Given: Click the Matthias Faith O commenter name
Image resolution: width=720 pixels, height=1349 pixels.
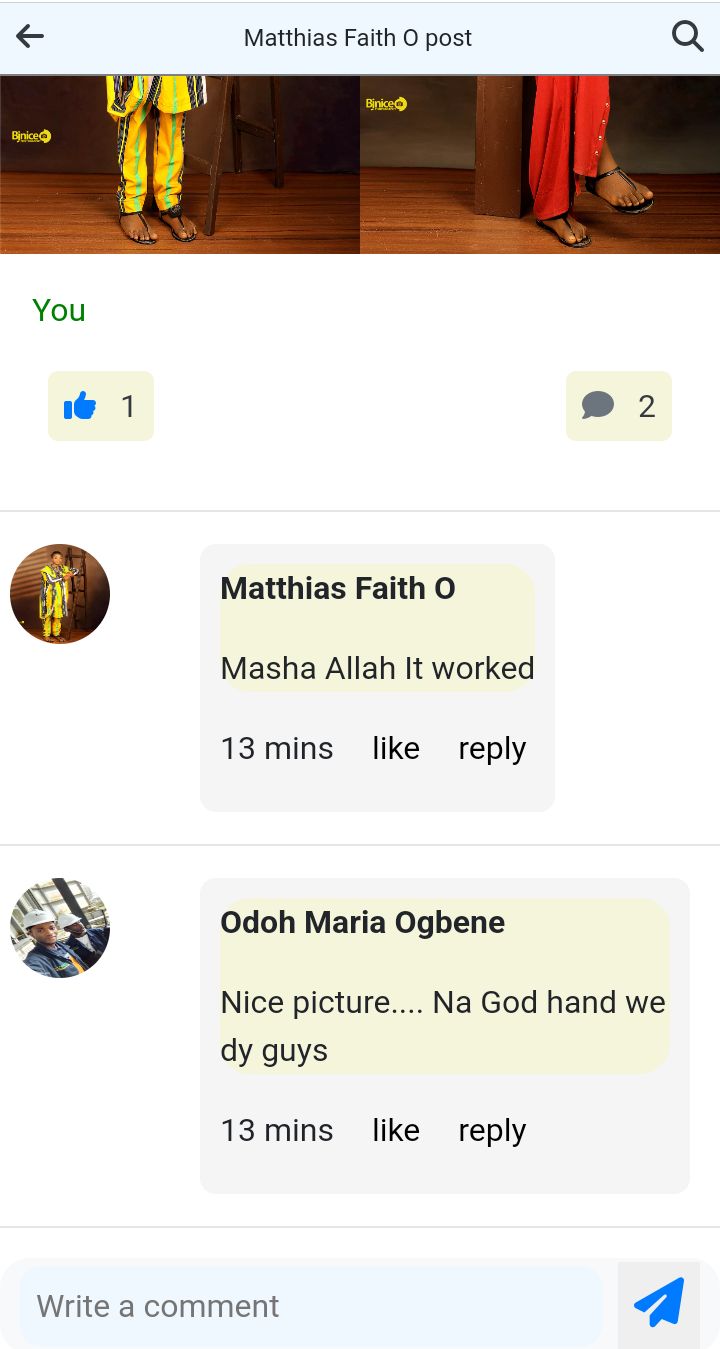Looking at the screenshot, I should (x=338, y=588).
